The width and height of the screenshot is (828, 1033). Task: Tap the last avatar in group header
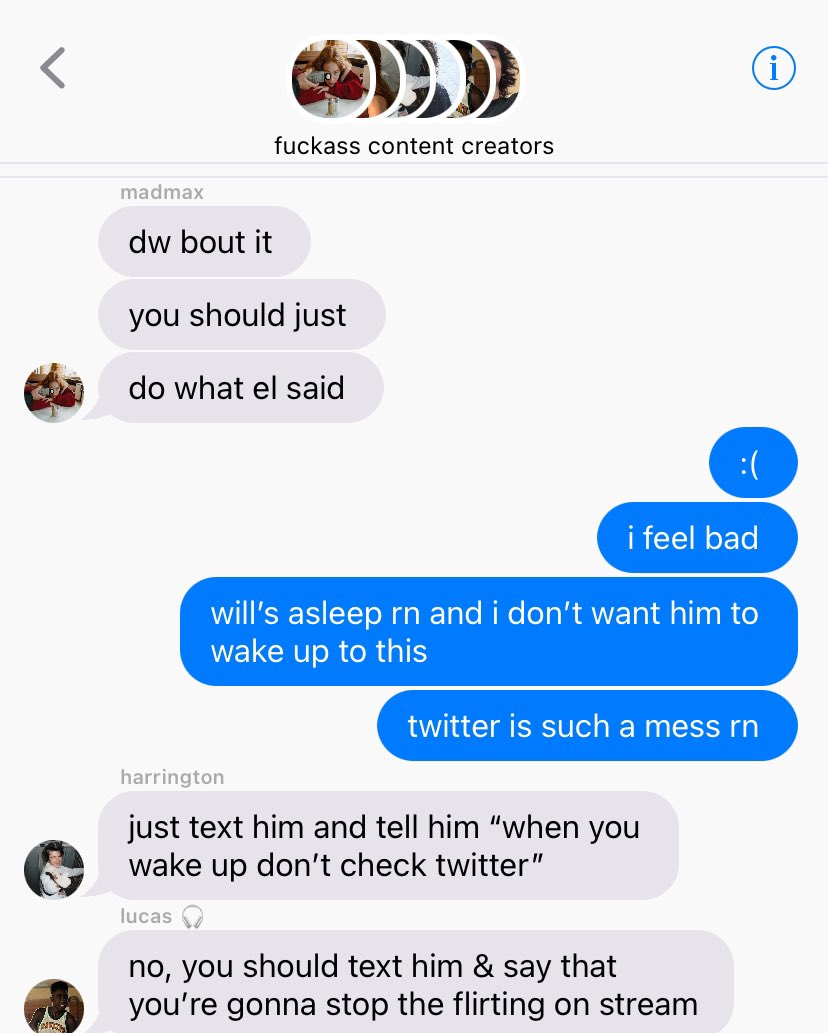tap(497, 79)
